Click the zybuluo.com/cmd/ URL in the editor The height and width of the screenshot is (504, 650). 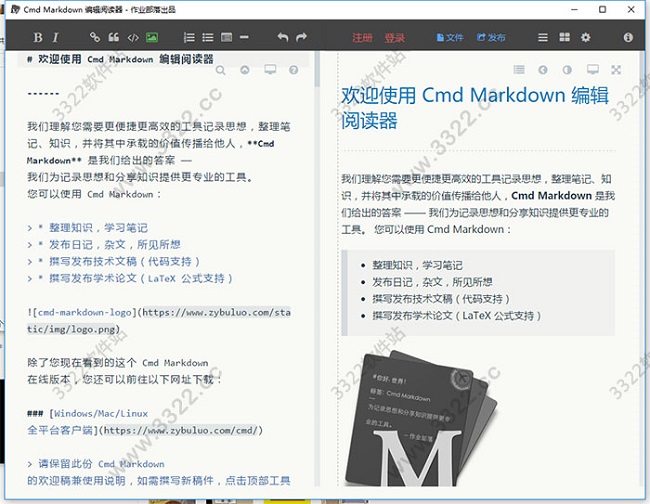pyautogui.click(x=181, y=430)
